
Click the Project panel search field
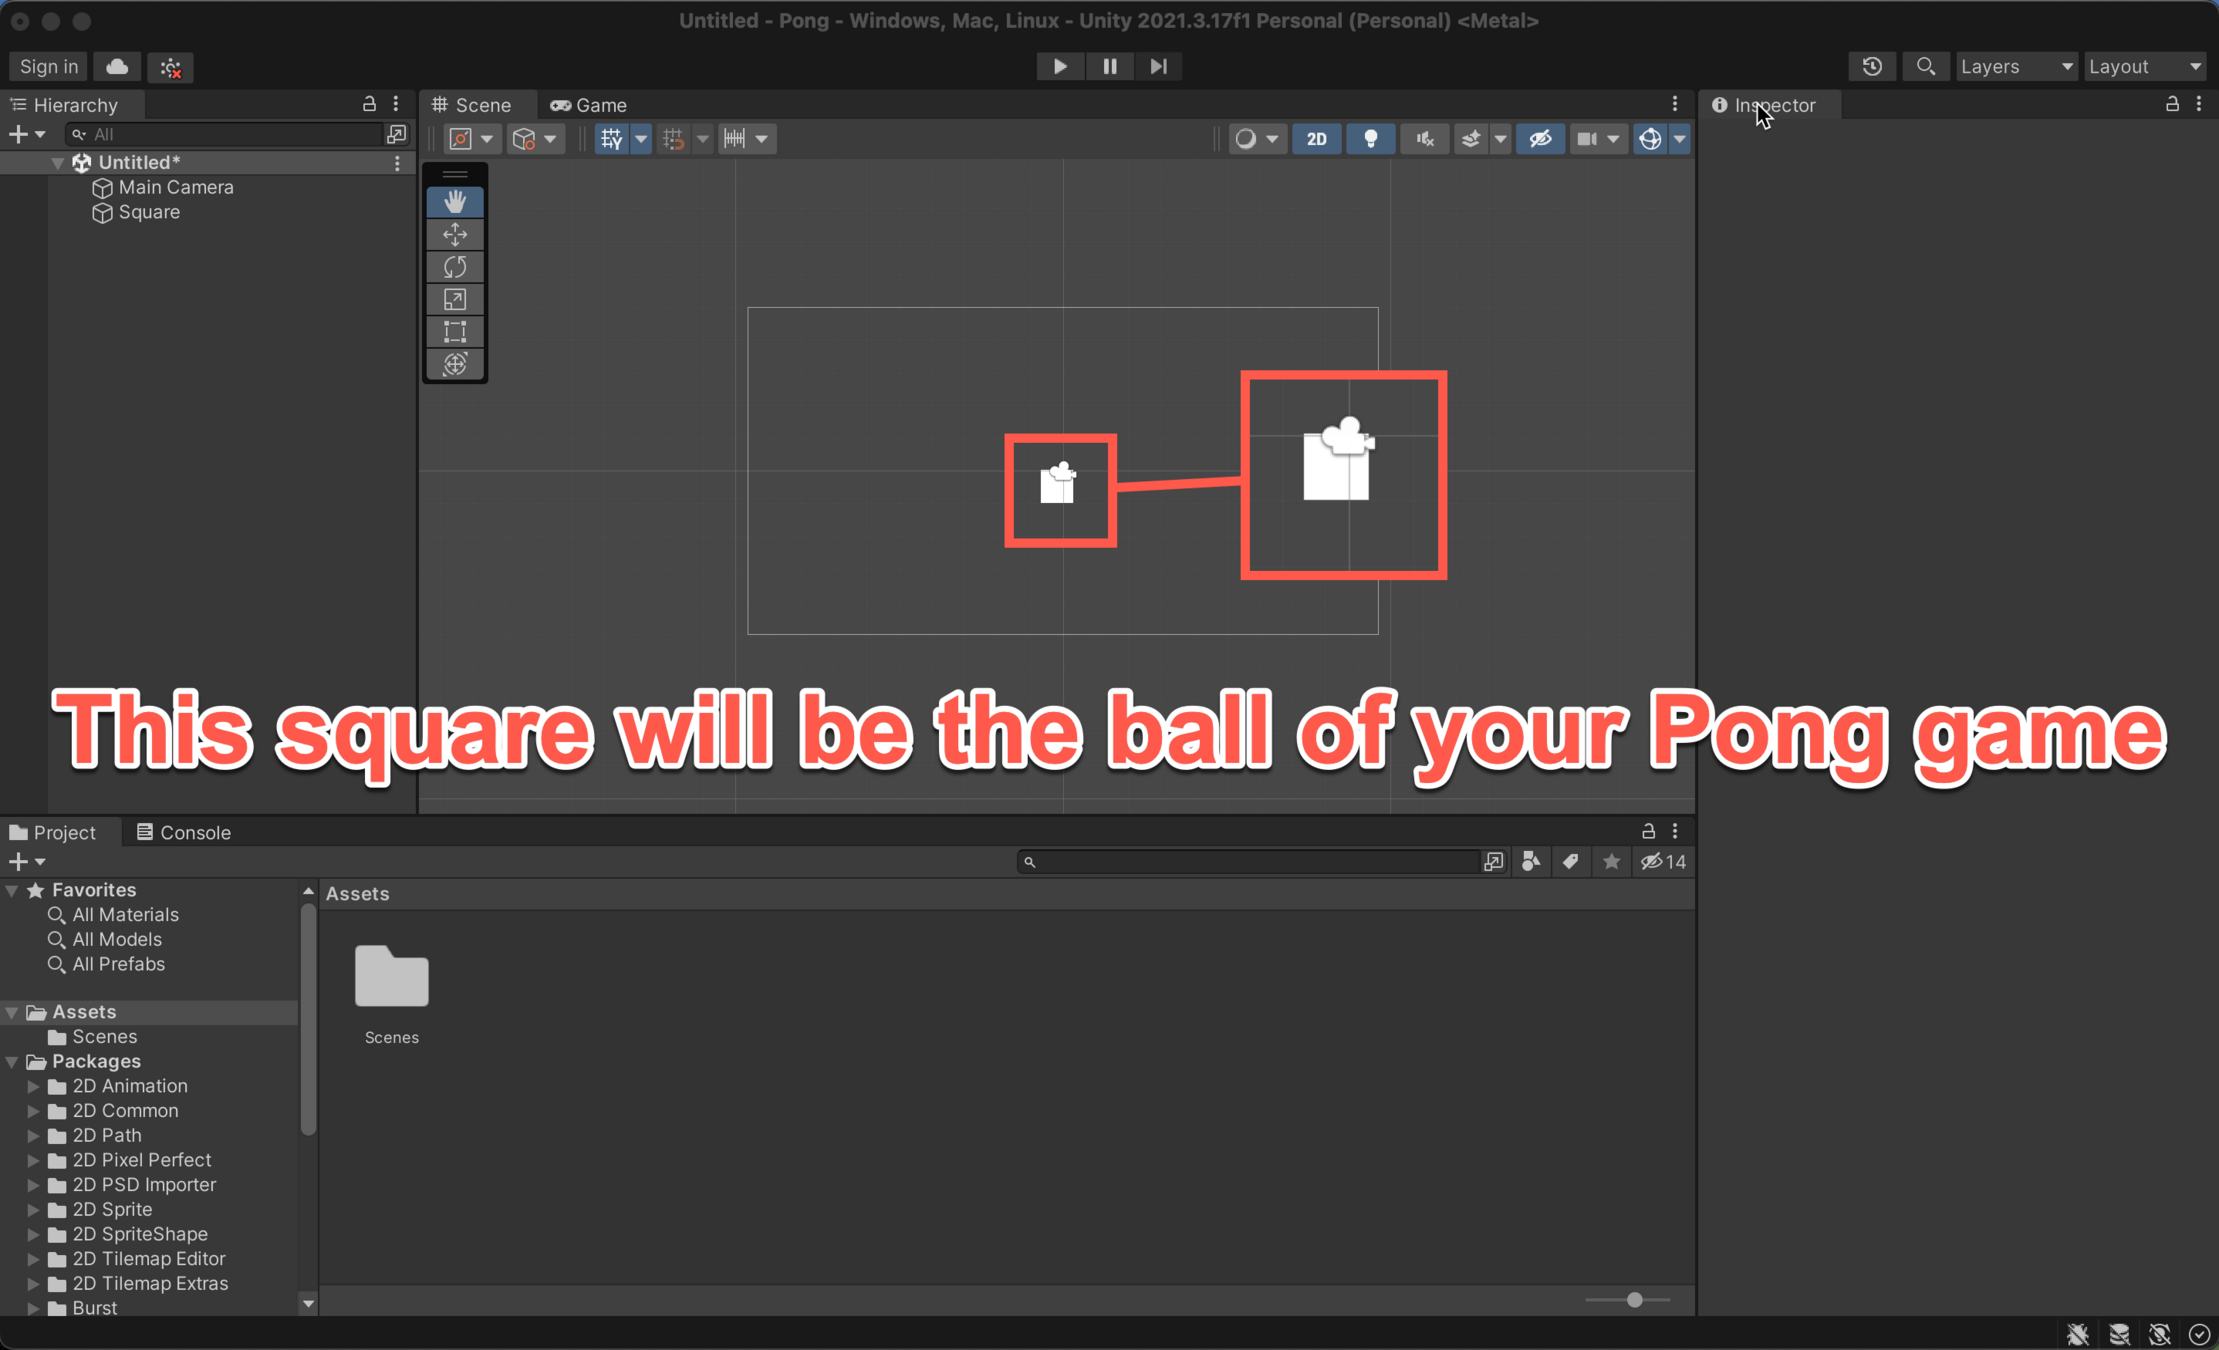pos(1250,862)
